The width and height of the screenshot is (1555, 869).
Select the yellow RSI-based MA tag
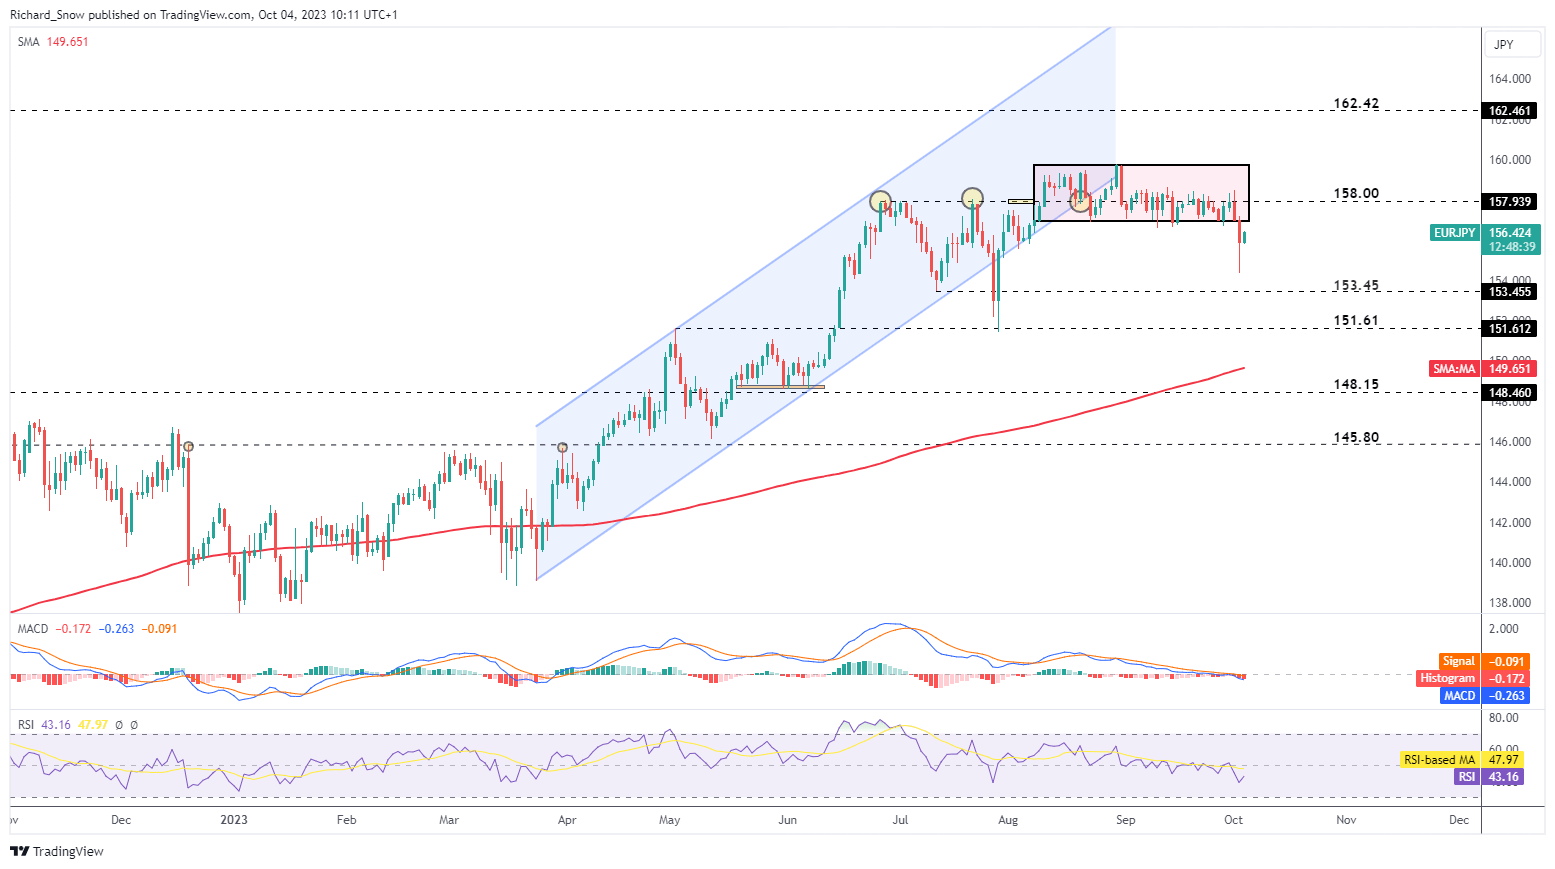1439,760
